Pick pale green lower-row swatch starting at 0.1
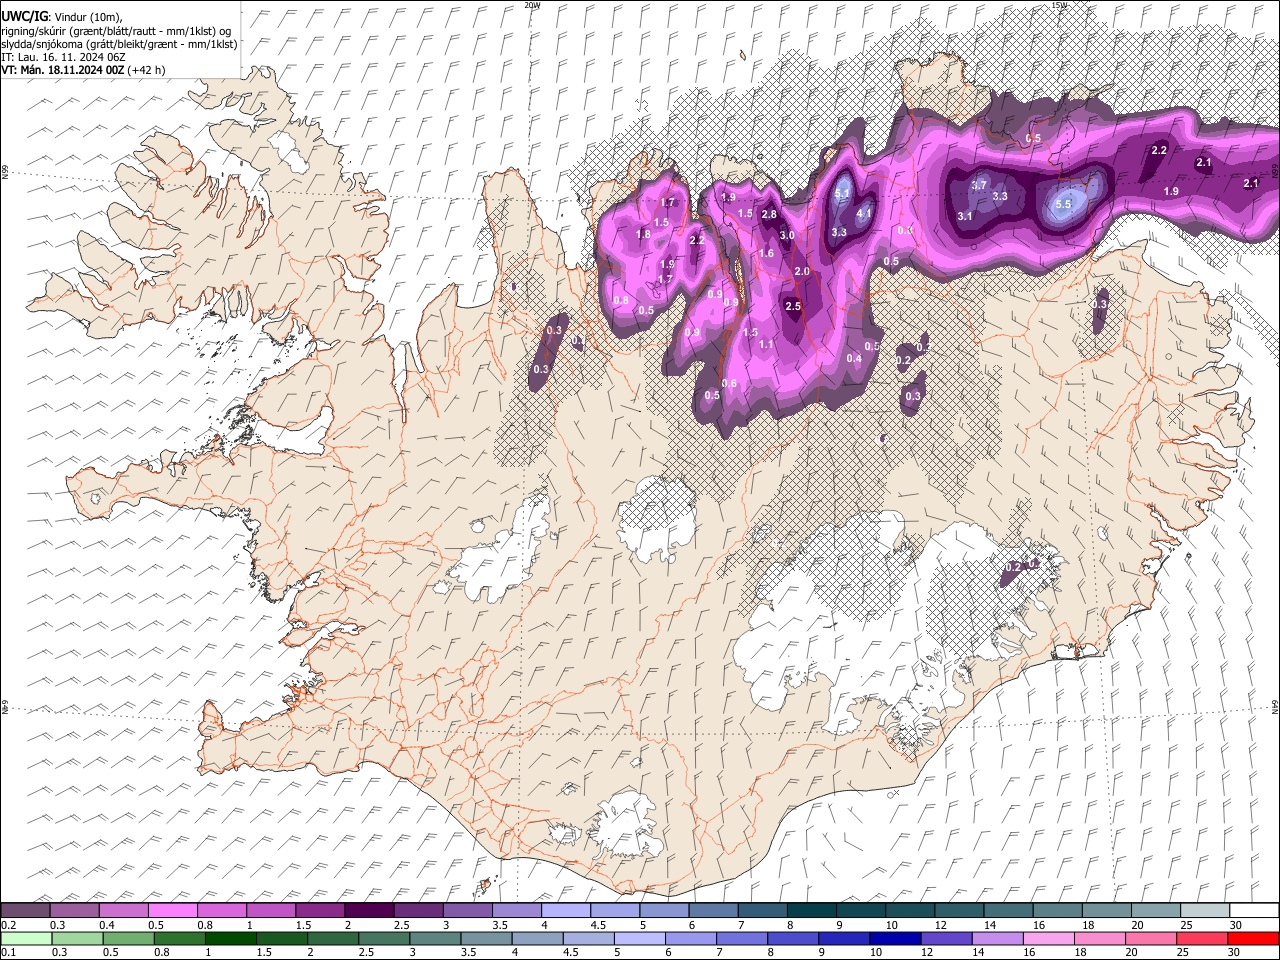 (25, 938)
